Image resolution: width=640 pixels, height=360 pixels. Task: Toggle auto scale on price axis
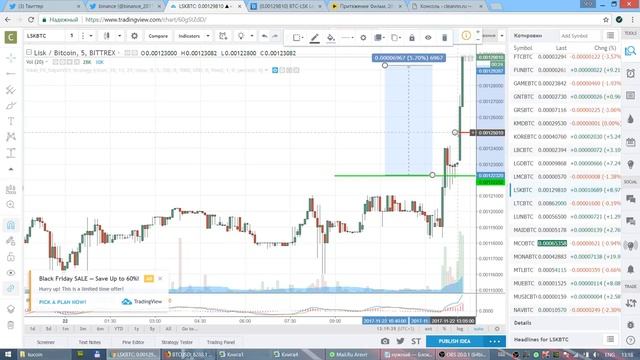pyautogui.click(x=478, y=329)
